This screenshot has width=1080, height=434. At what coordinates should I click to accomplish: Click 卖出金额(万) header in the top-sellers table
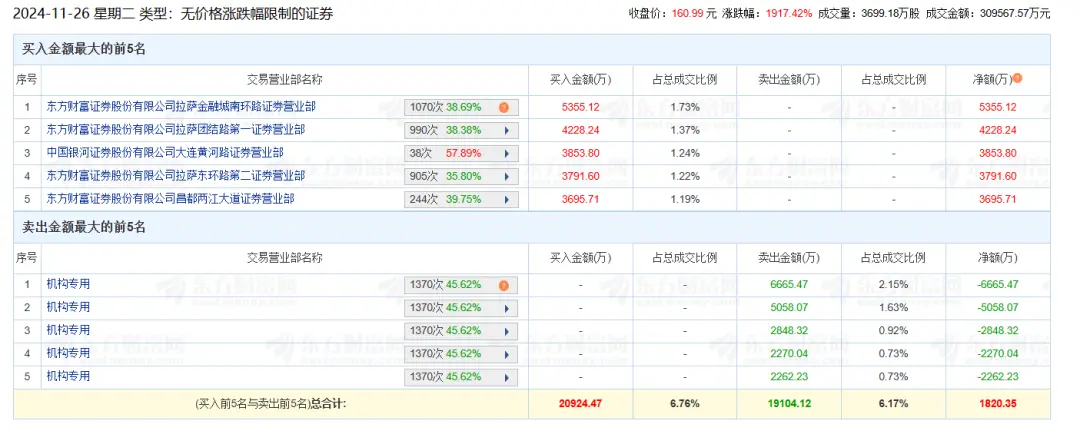[x=789, y=258]
